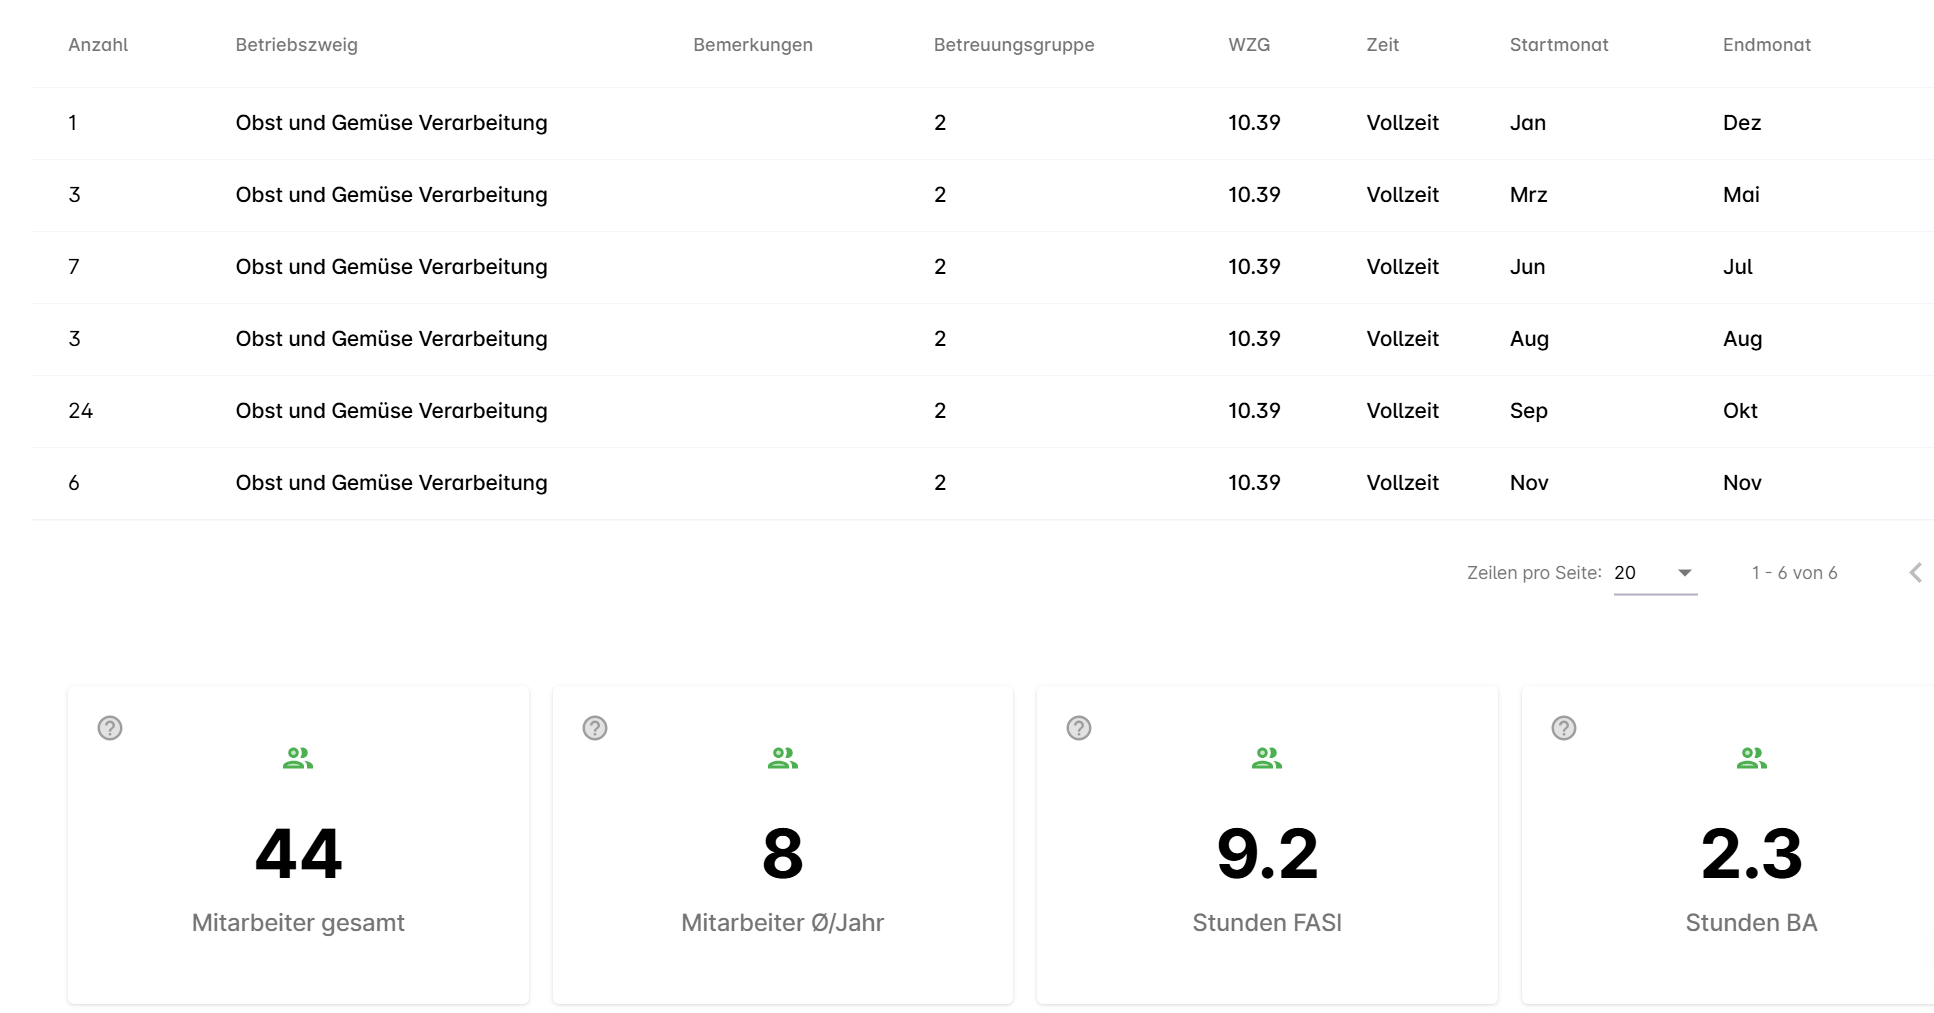Click people icon above the 2.3 value
The image size is (1934, 1013).
[1751, 759]
